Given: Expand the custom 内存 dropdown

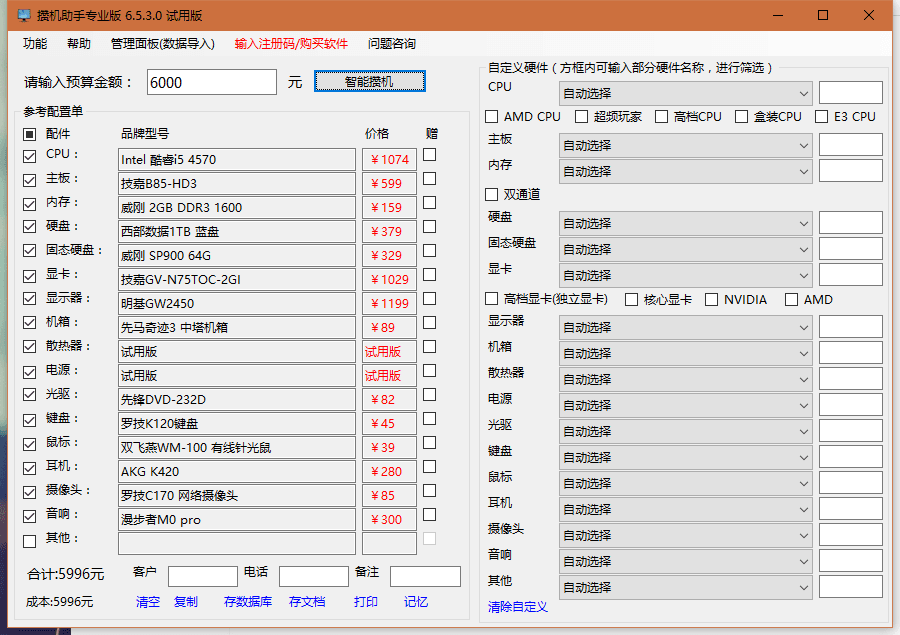Looking at the screenshot, I should 686,172.
